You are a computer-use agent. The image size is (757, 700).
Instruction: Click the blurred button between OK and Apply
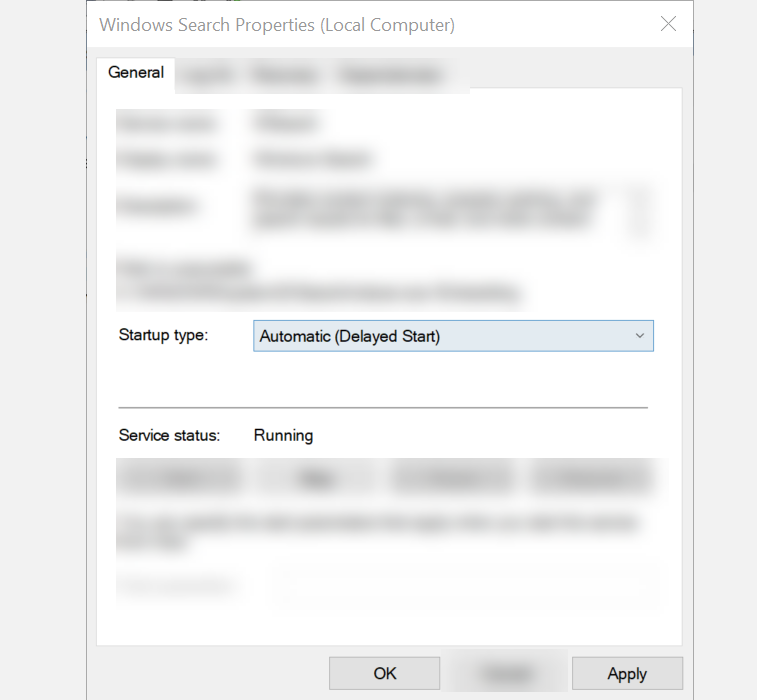(505, 673)
